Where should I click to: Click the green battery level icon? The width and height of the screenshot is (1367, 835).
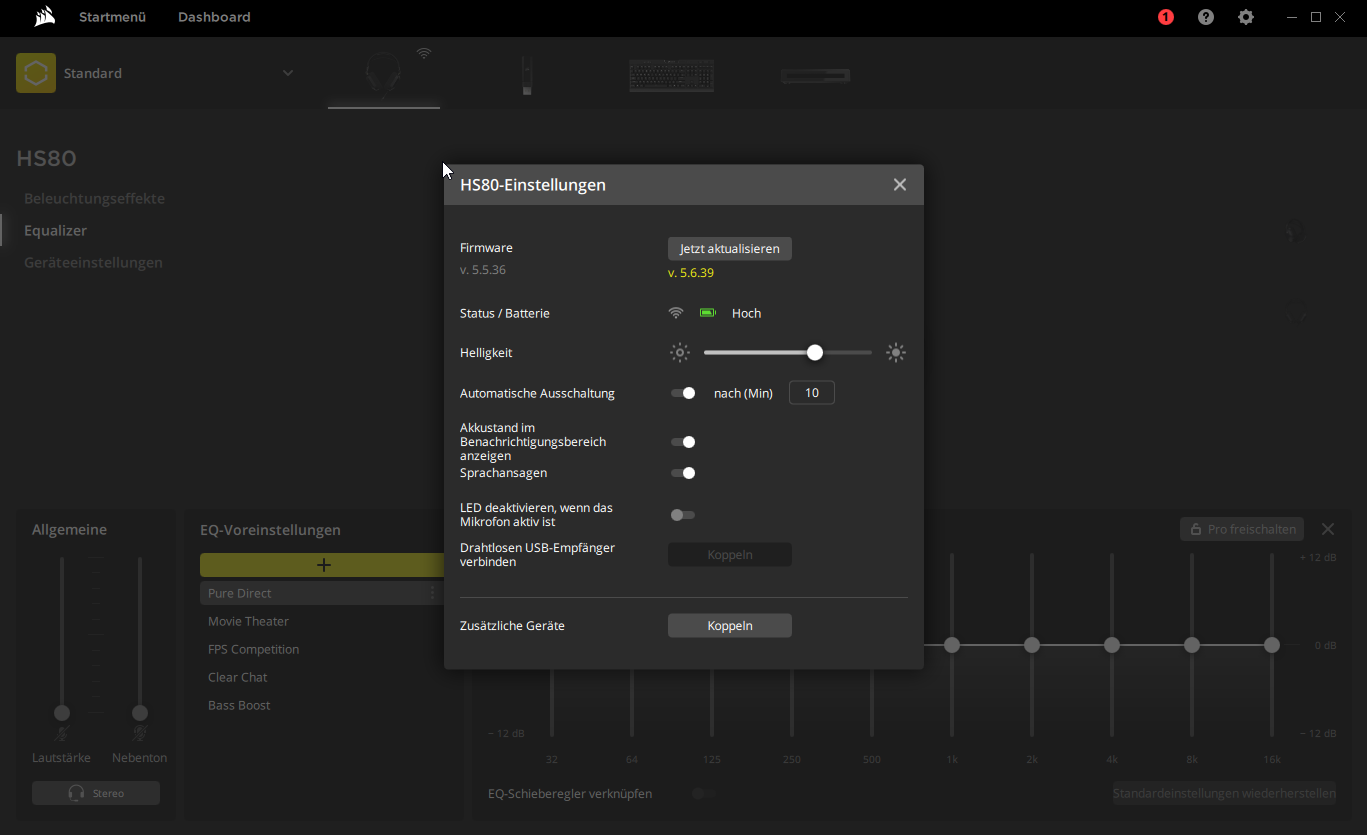[x=708, y=313]
